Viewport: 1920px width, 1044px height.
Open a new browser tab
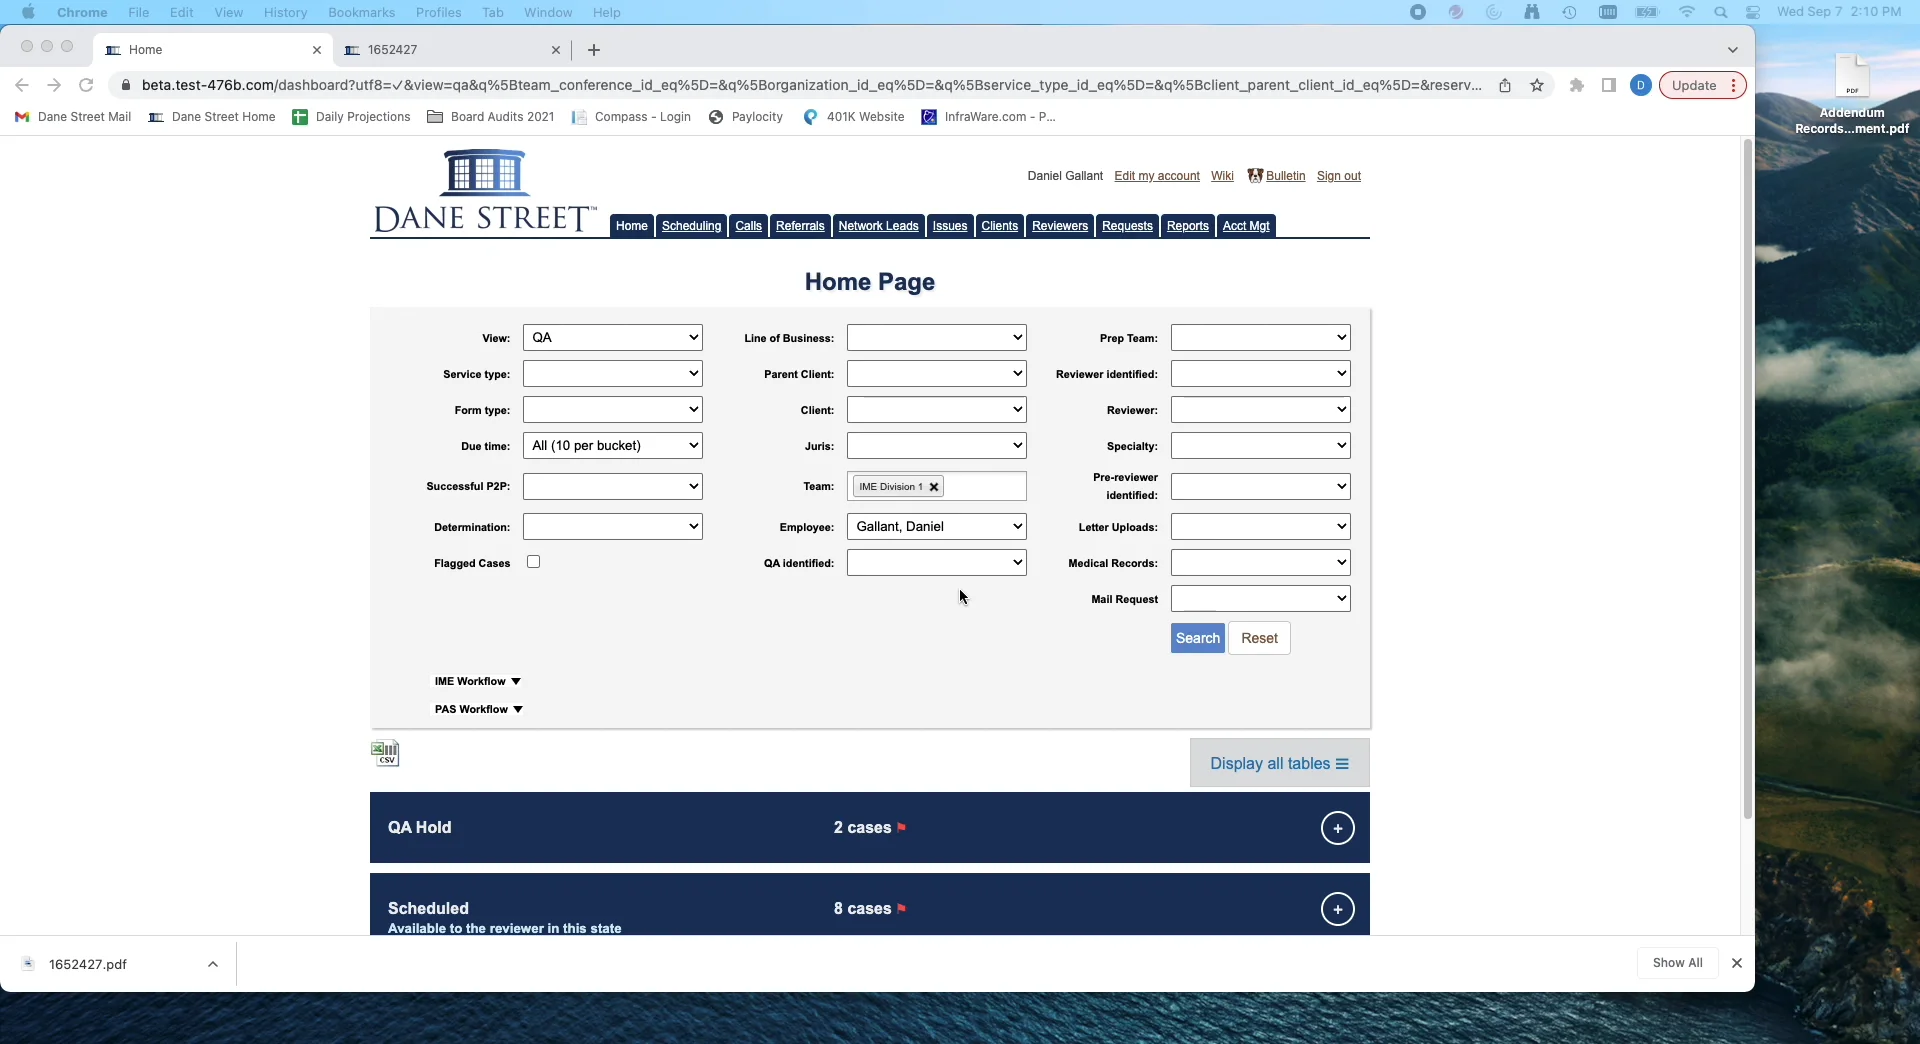tap(594, 50)
